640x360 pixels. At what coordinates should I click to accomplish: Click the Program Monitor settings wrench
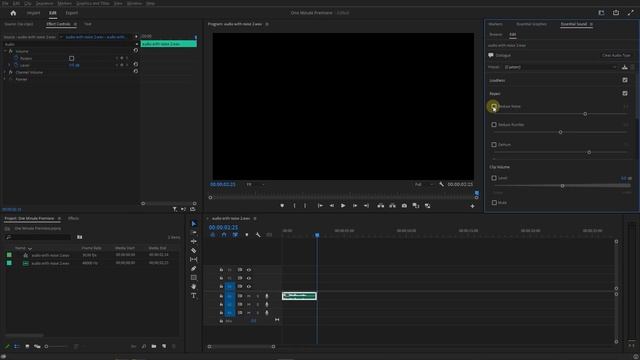(441, 184)
